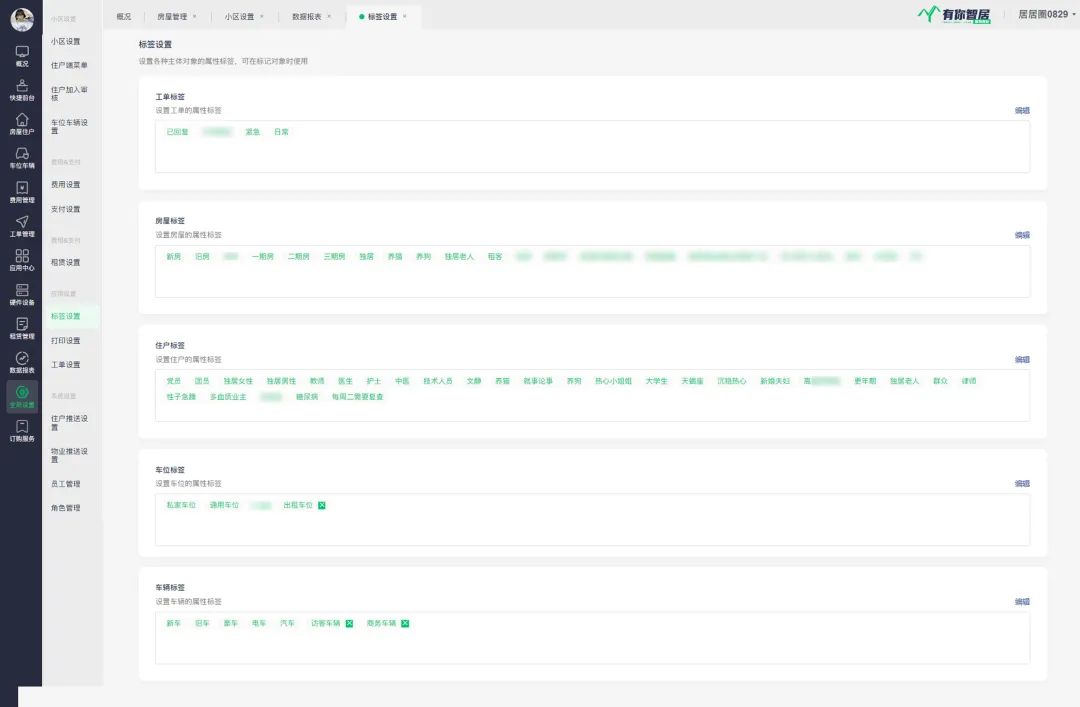Edit the 住户标签 section via 编辑

tap(1022, 359)
